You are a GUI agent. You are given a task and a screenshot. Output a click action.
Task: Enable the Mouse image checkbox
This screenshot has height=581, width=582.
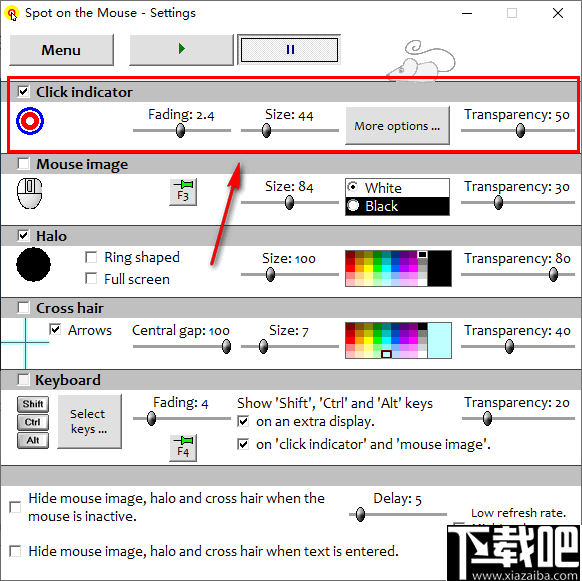coord(23,163)
